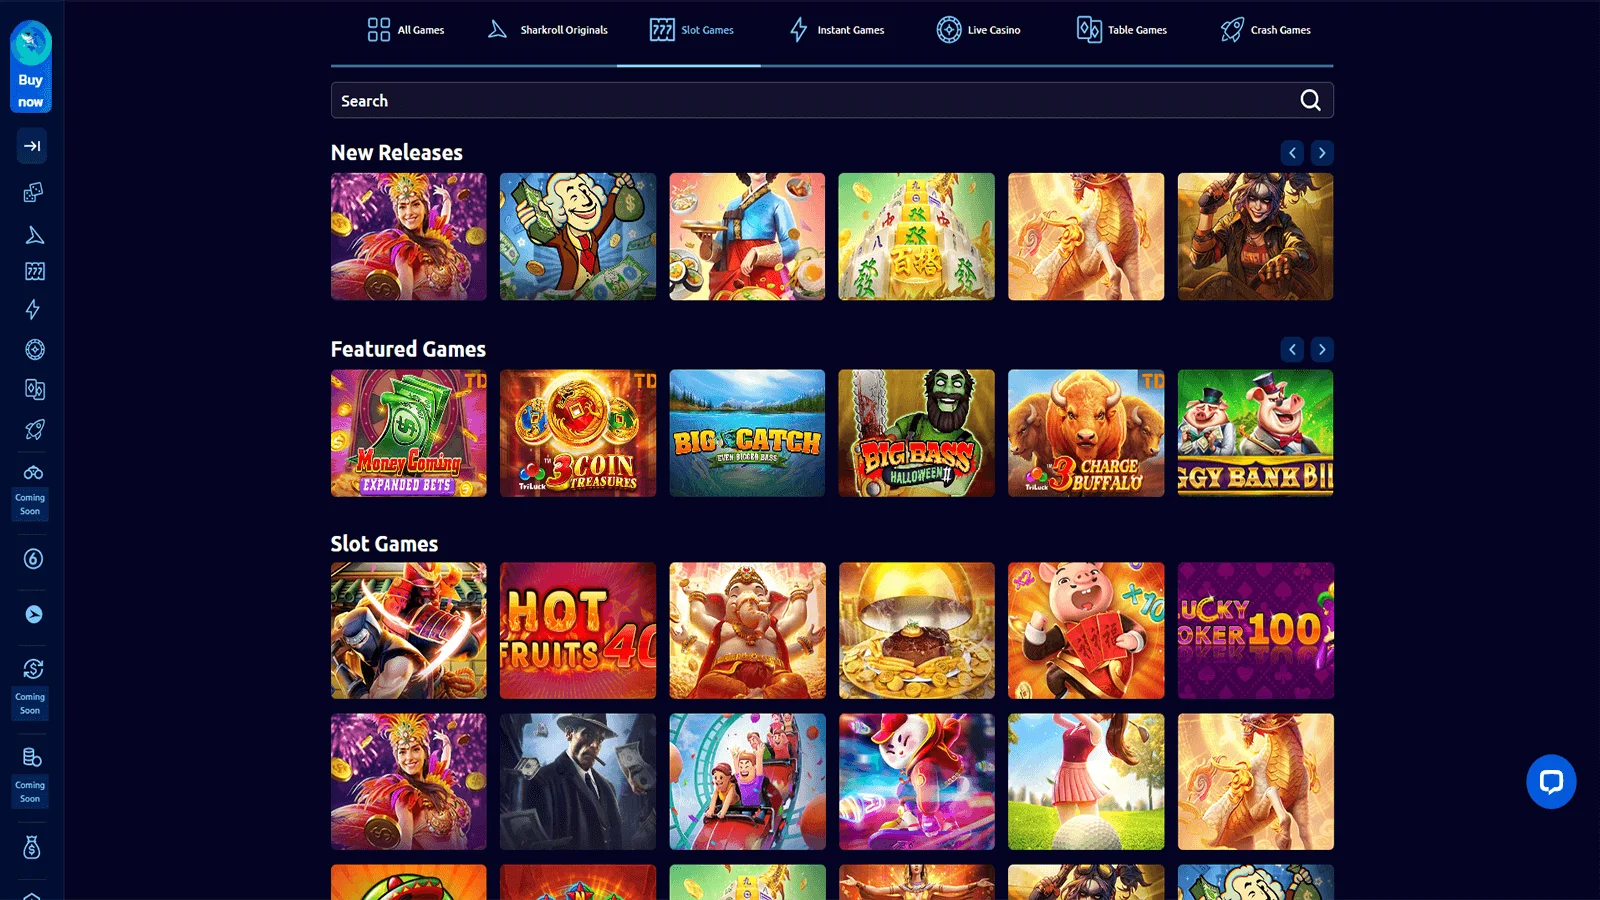Open the Korean hanbok food game thumbnail
The image size is (1600, 900).
click(747, 237)
